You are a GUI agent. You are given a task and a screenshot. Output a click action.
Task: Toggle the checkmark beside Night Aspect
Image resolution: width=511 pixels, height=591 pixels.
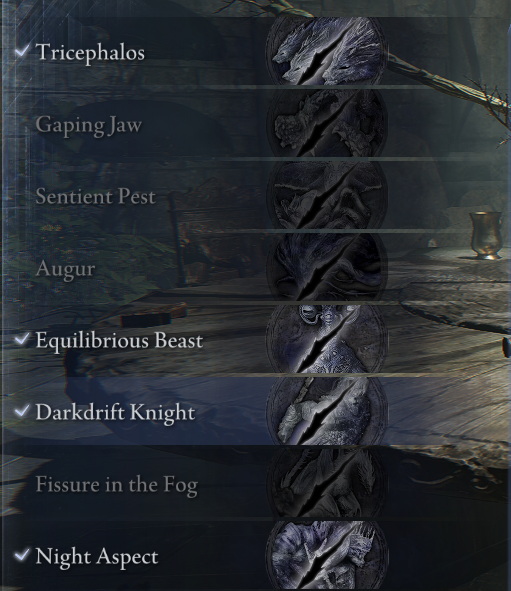pos(22,555)
